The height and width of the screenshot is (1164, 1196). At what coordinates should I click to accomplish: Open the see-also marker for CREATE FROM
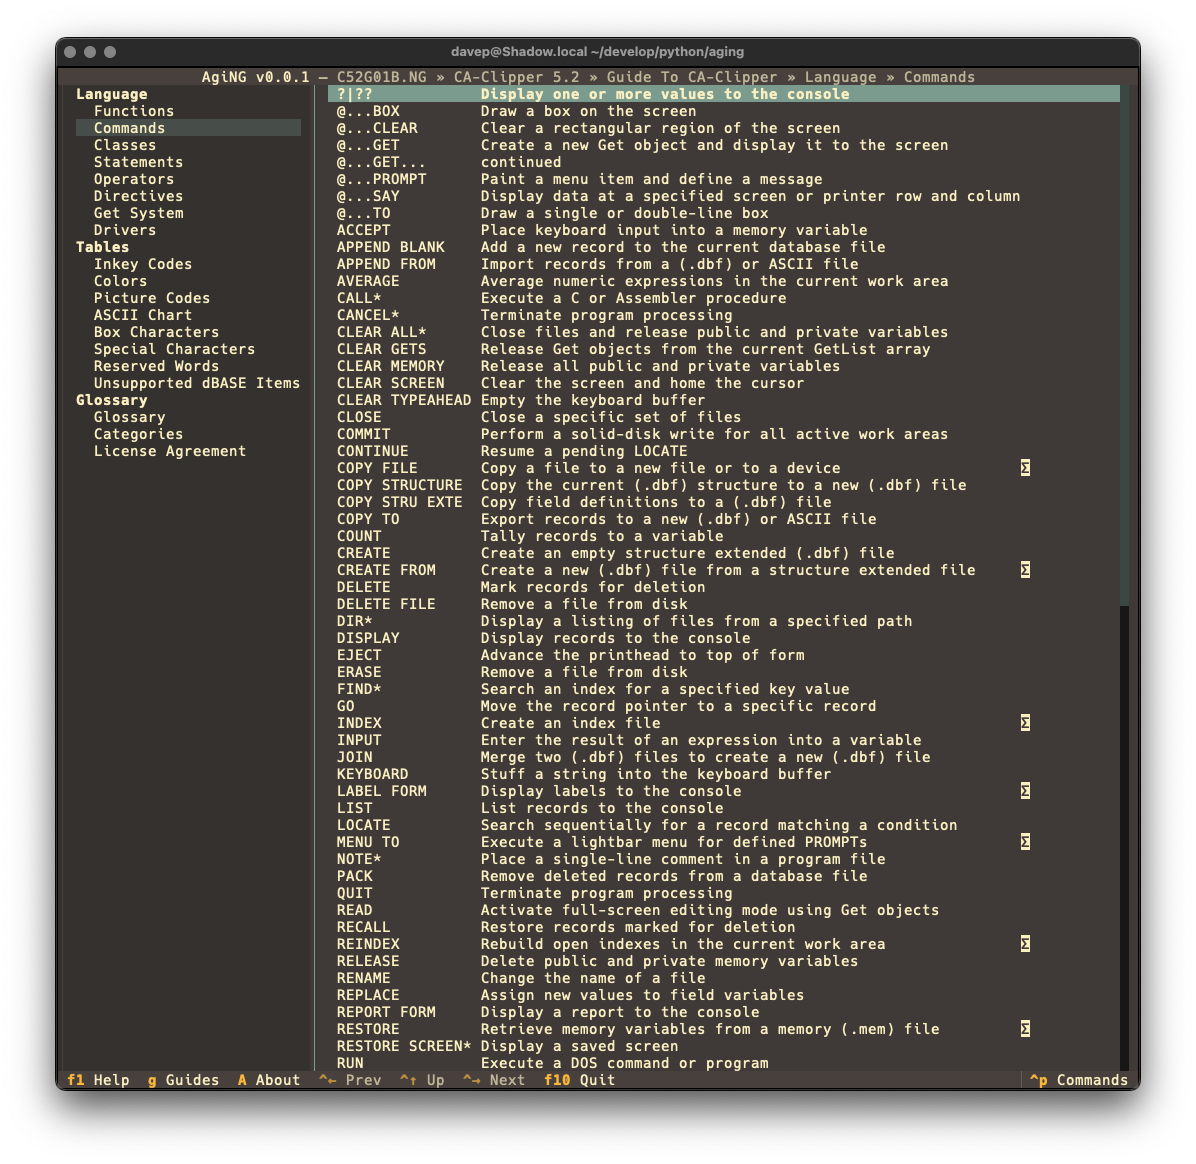coord(1024,569)
